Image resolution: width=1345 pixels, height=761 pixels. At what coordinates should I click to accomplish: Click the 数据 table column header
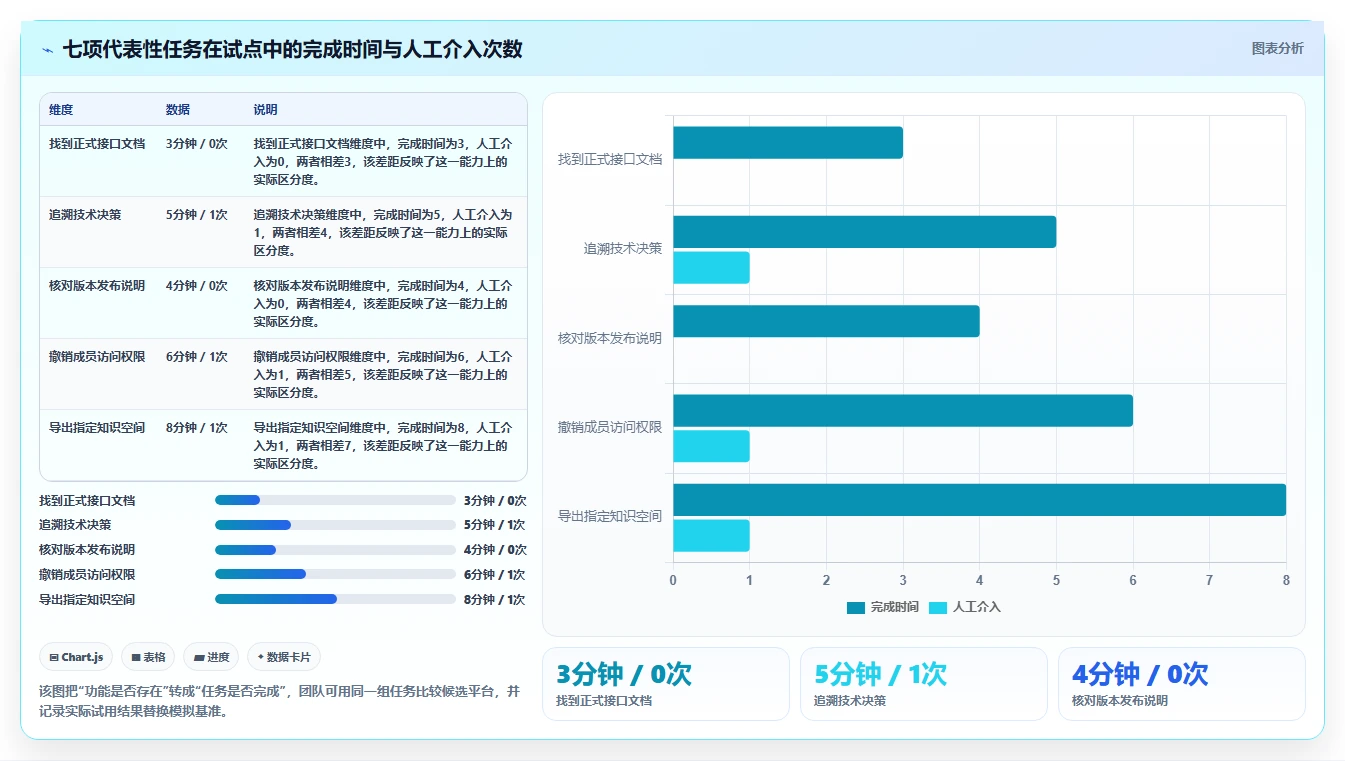(x=178, y=110)
